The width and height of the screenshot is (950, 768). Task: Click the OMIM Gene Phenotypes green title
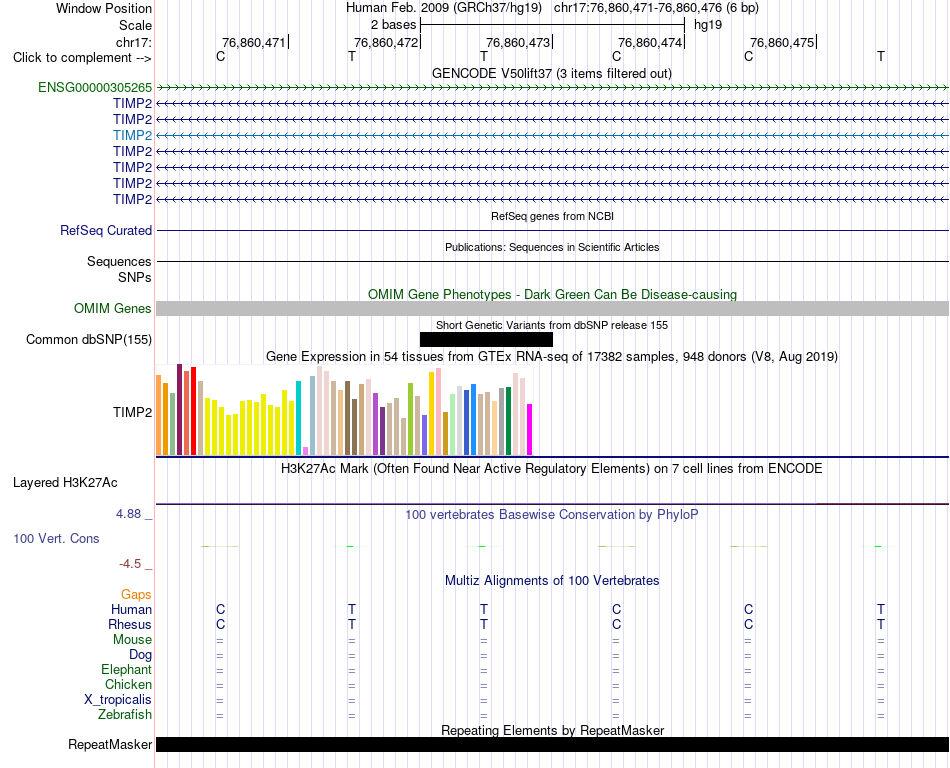[x=552, y=294]
